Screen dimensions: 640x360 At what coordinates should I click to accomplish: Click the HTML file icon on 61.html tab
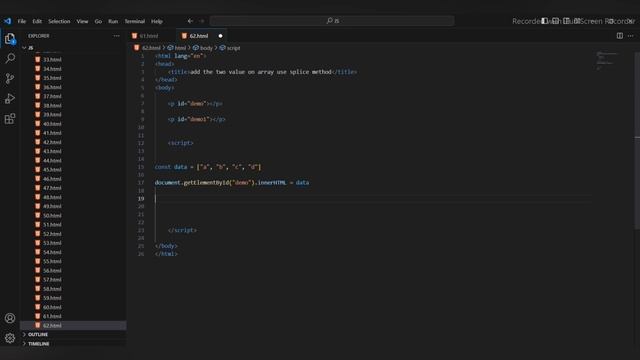(x=134, y=36)
